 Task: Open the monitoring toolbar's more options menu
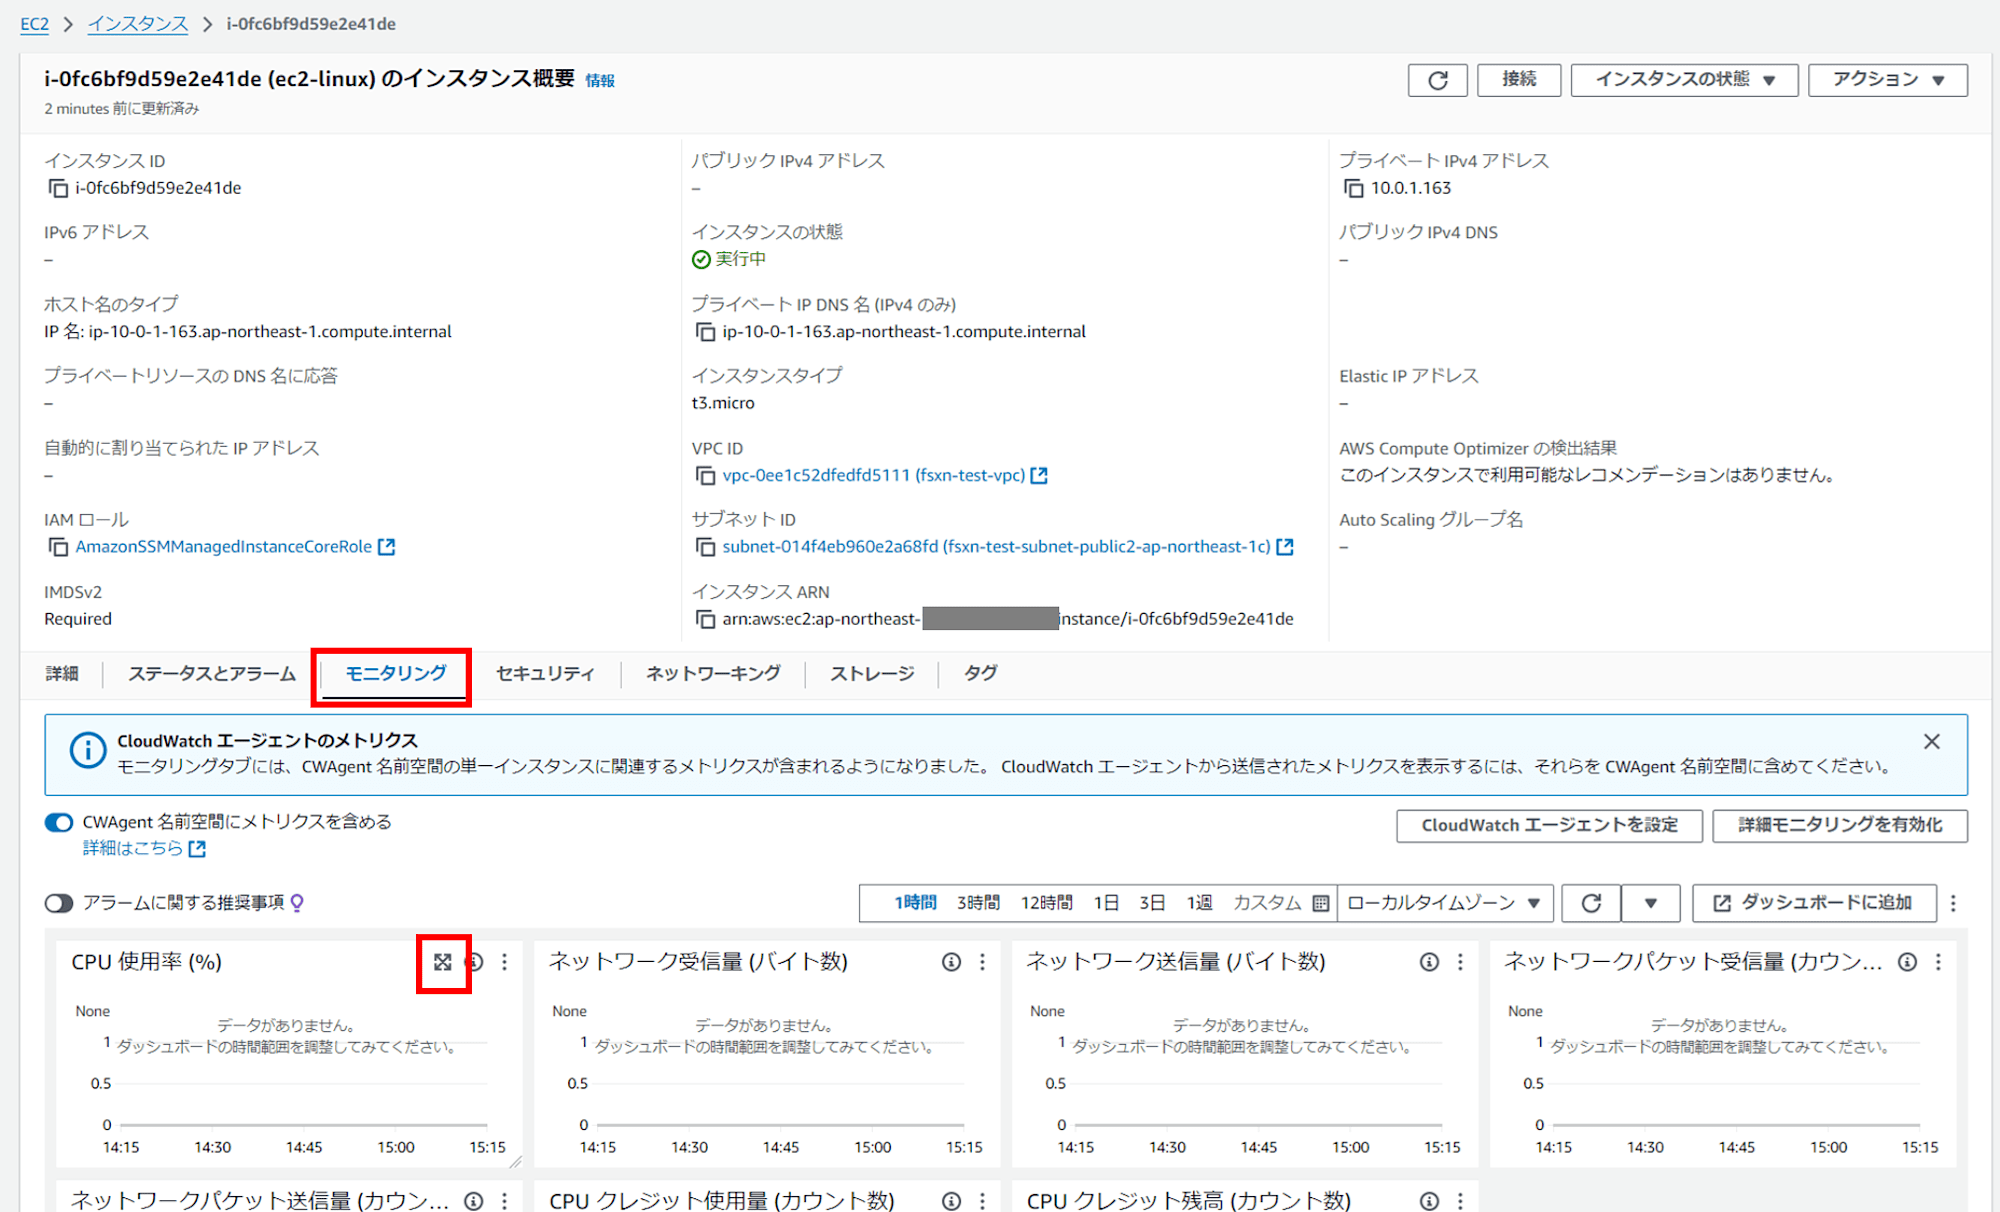[1953, 903]
